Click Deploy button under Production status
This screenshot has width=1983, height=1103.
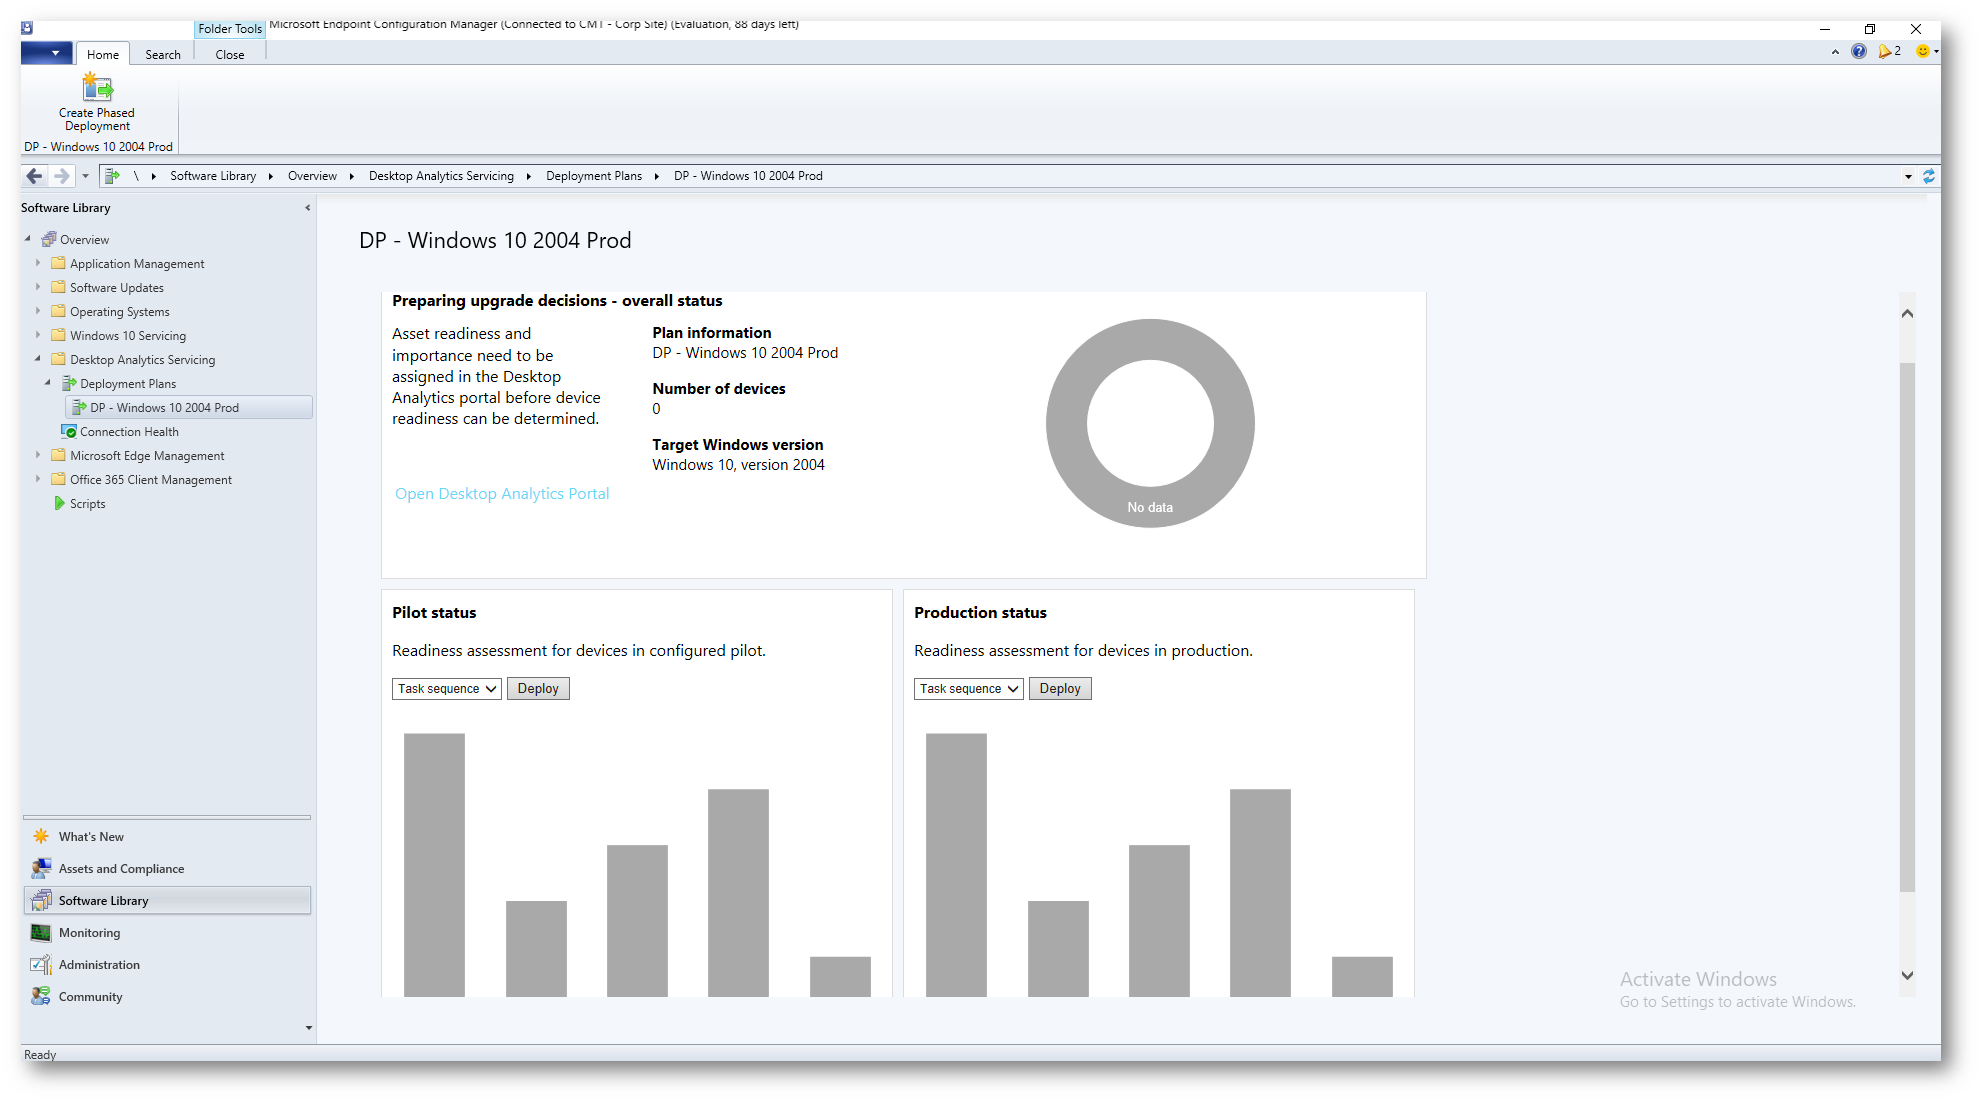point(1060,689)
